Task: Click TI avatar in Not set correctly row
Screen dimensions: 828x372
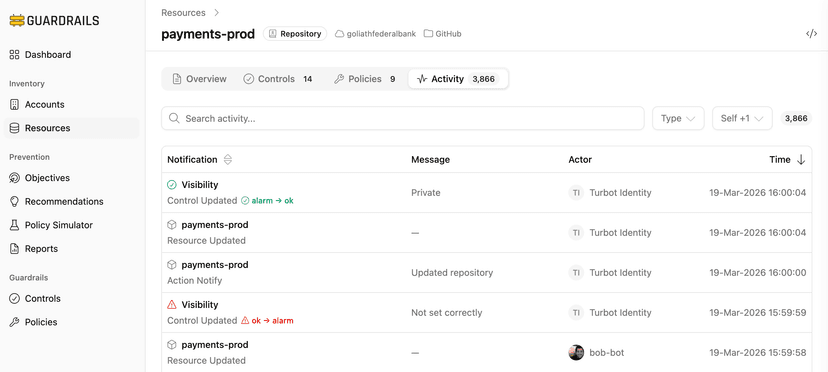Action: (x=576, y=313)
